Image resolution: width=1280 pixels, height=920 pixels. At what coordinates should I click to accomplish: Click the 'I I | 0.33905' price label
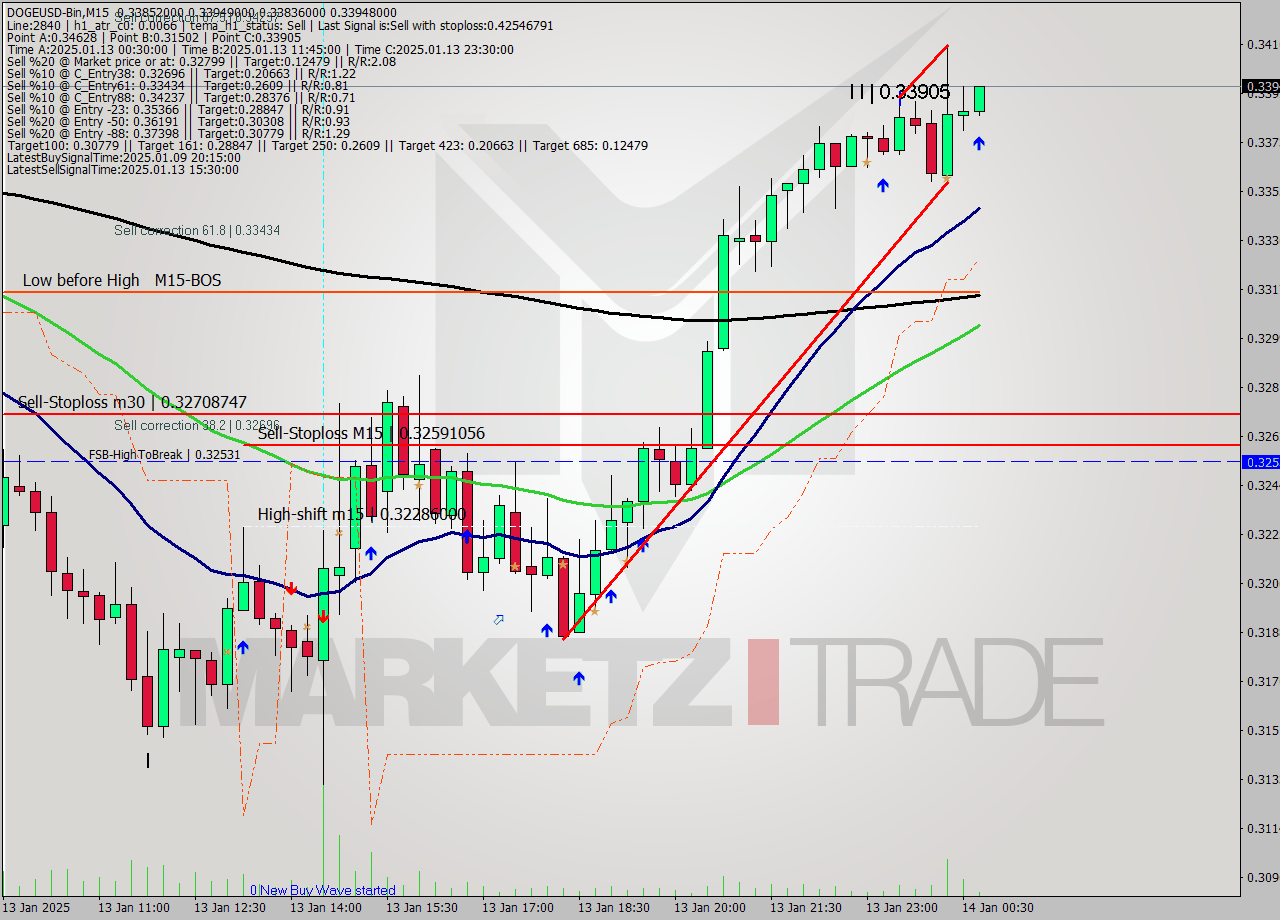click(x=899, y=92)
